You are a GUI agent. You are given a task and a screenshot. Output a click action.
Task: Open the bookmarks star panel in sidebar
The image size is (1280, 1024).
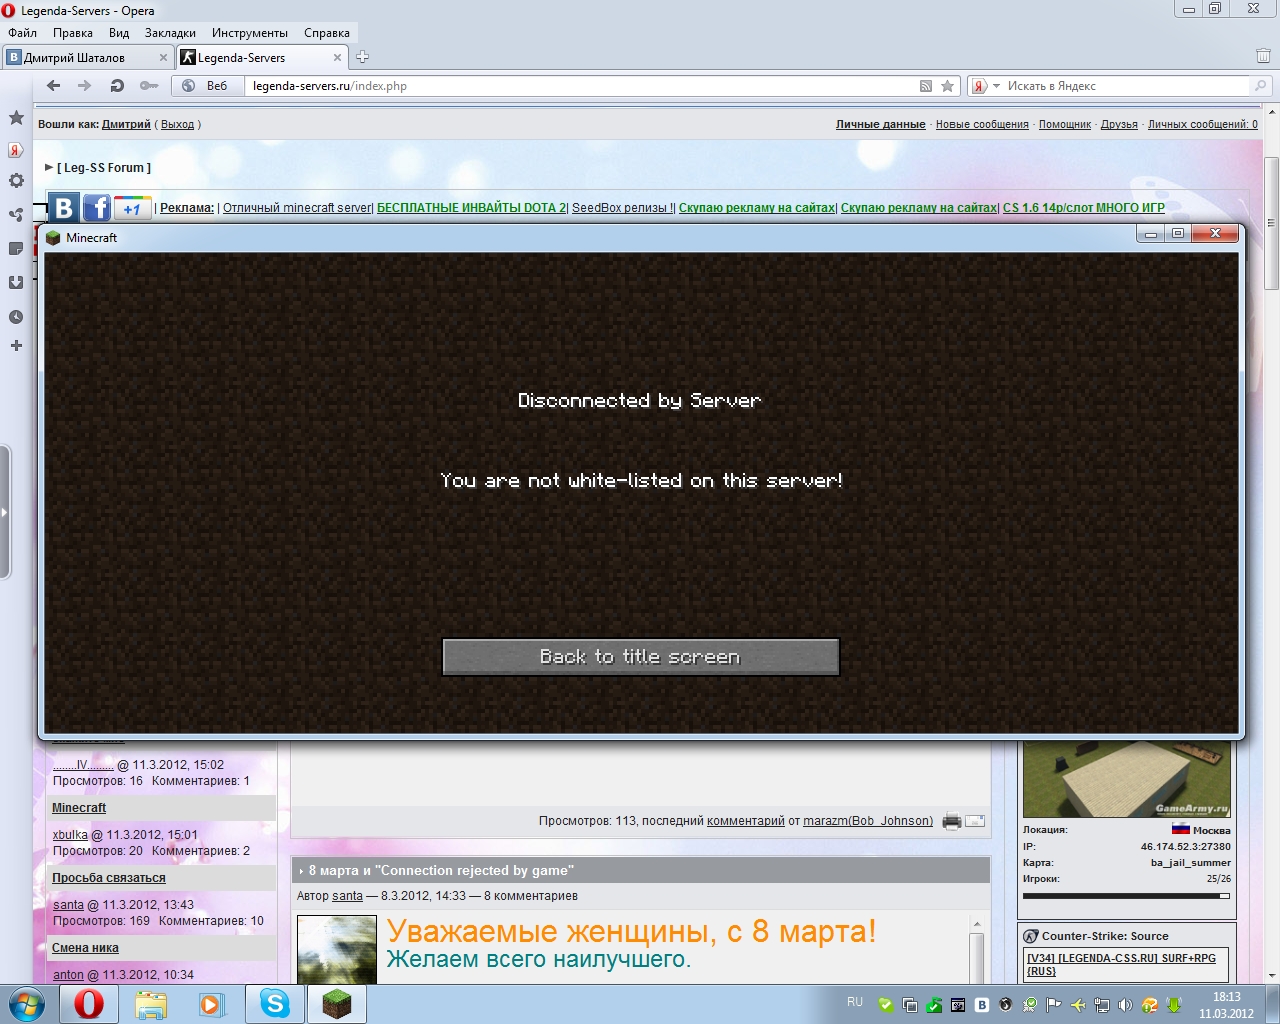pyautogui.click(x=16, y=118)
